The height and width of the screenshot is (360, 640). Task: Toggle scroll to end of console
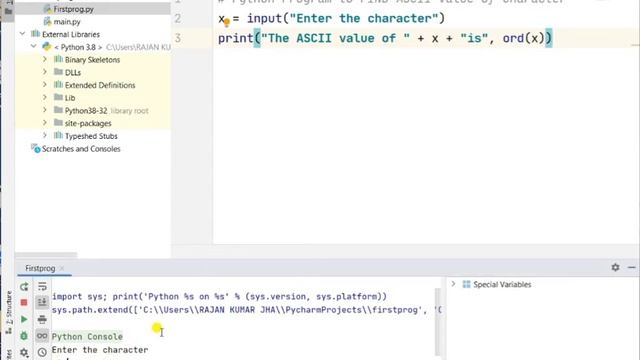42,302
